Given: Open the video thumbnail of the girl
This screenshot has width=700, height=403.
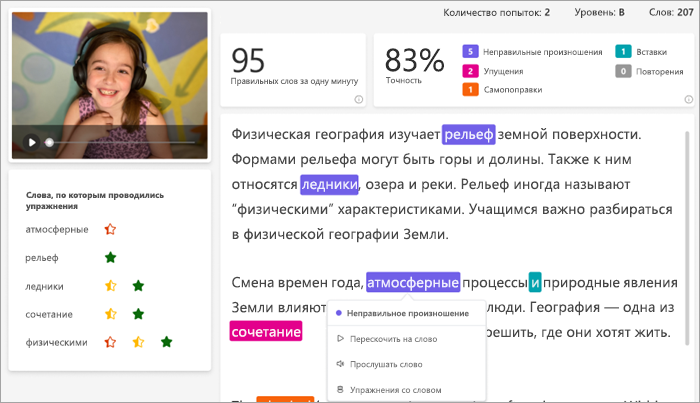Looking at the screenshot, I should (x=110, y=85).
